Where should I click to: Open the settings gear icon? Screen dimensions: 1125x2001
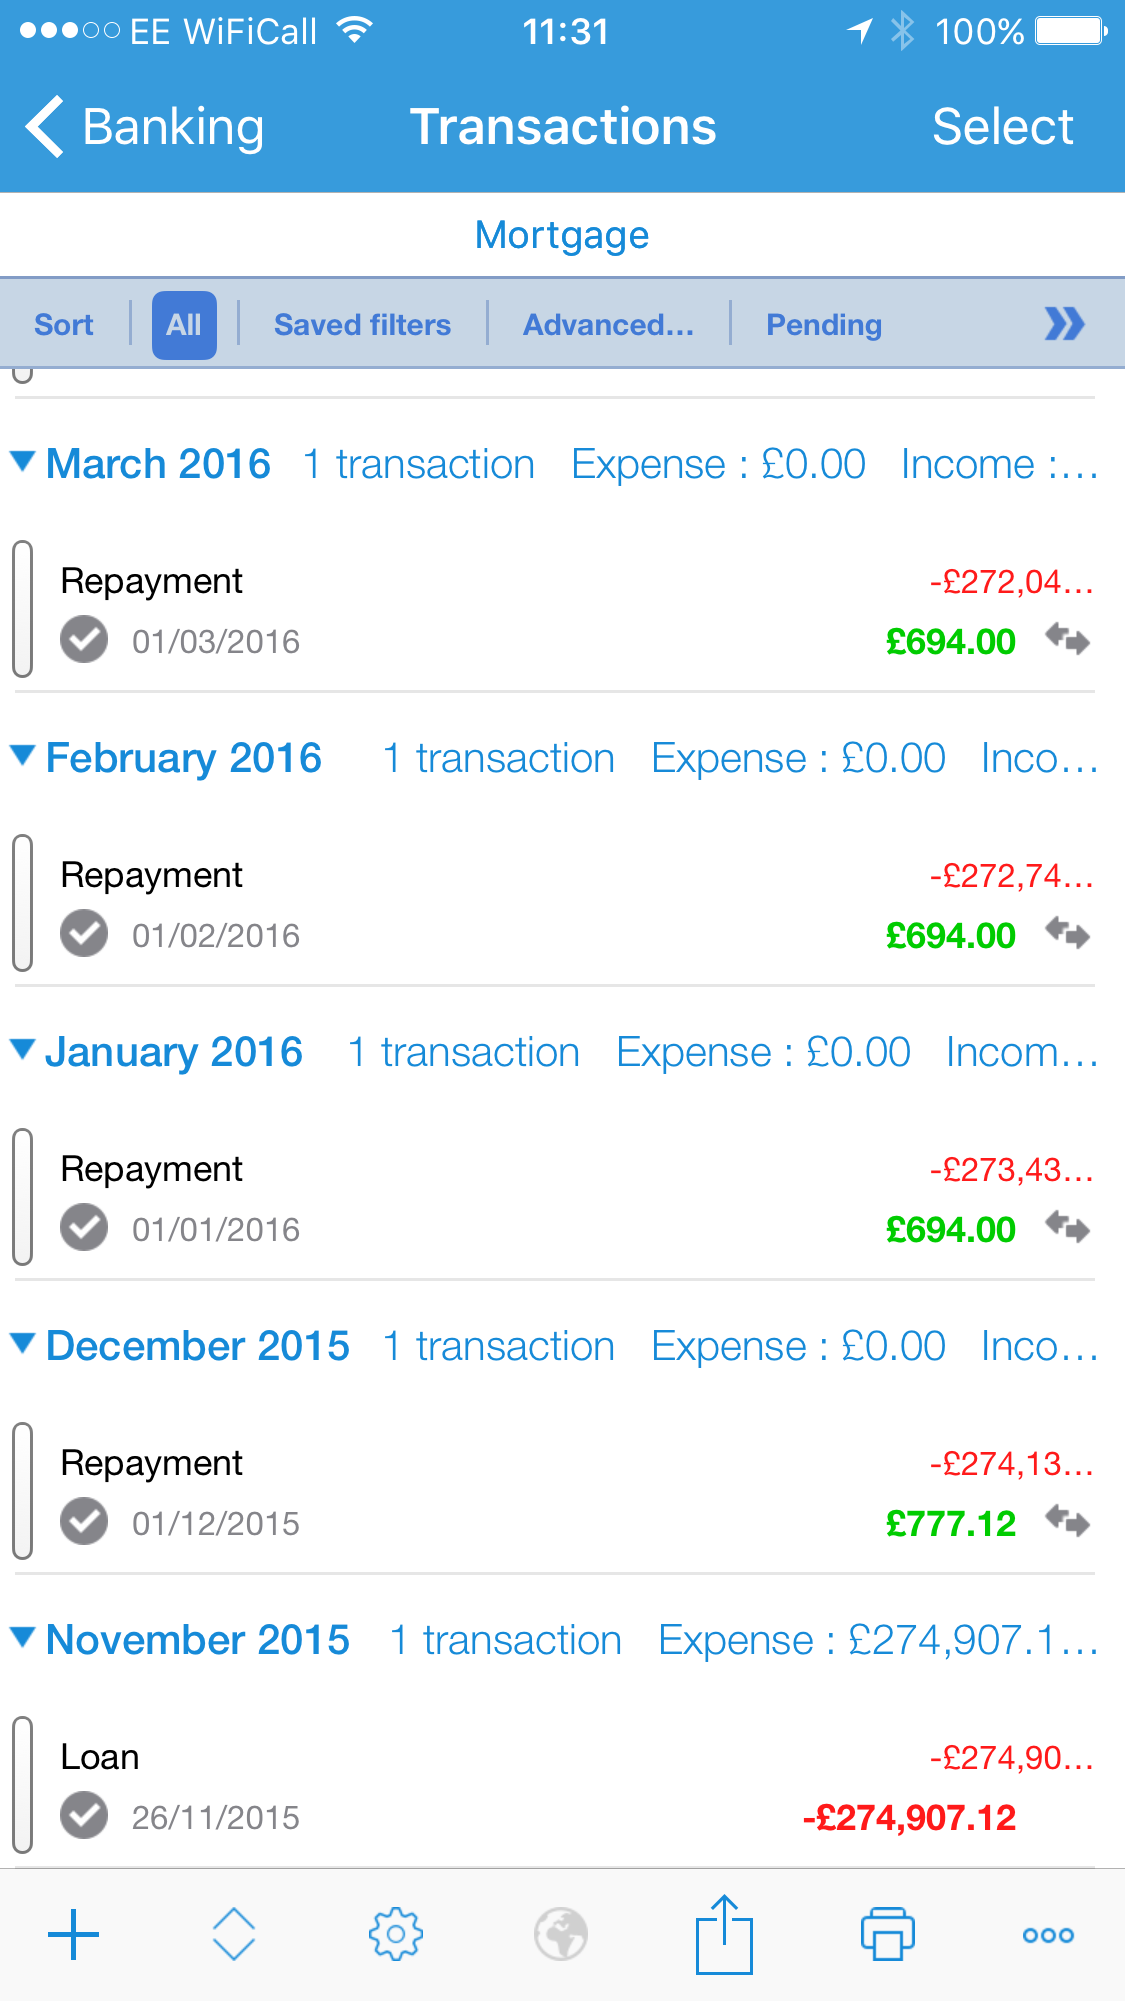tap(396, 1934)
